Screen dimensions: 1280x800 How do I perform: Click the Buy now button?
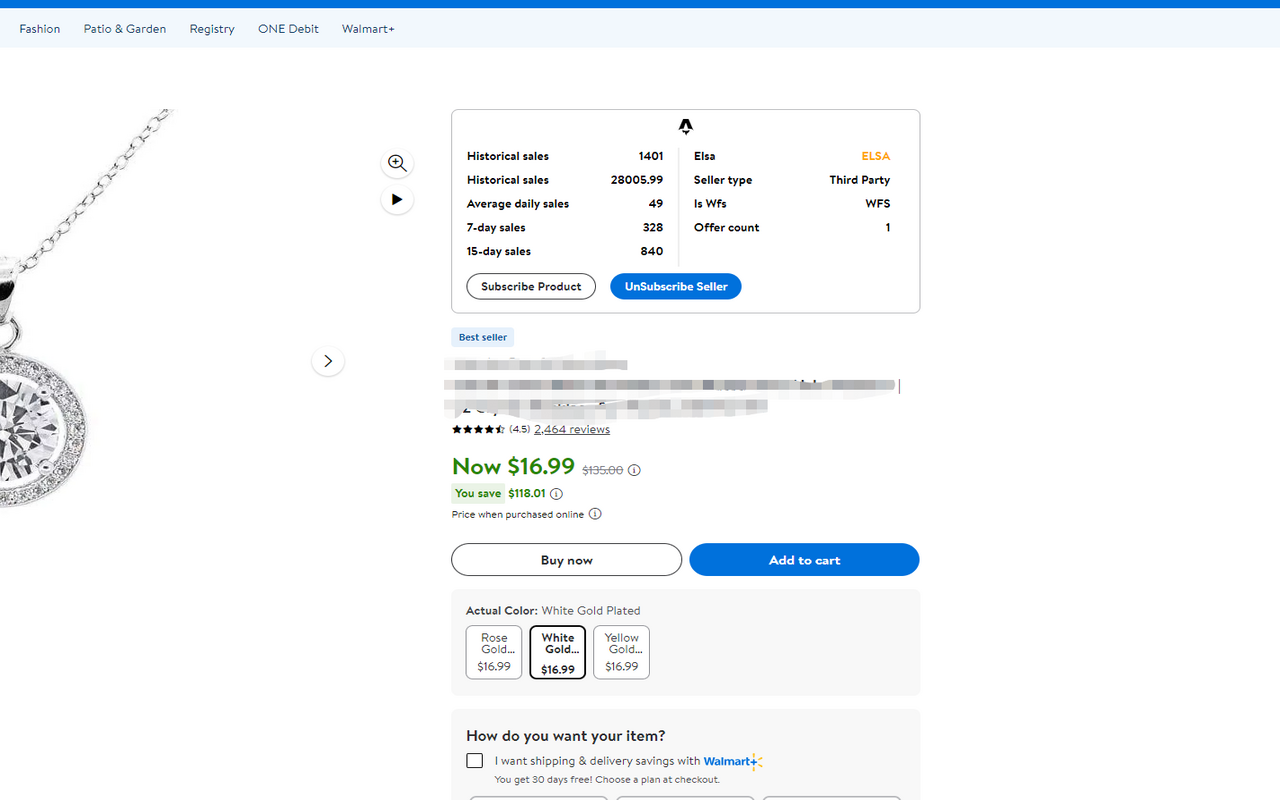point(566,560)
